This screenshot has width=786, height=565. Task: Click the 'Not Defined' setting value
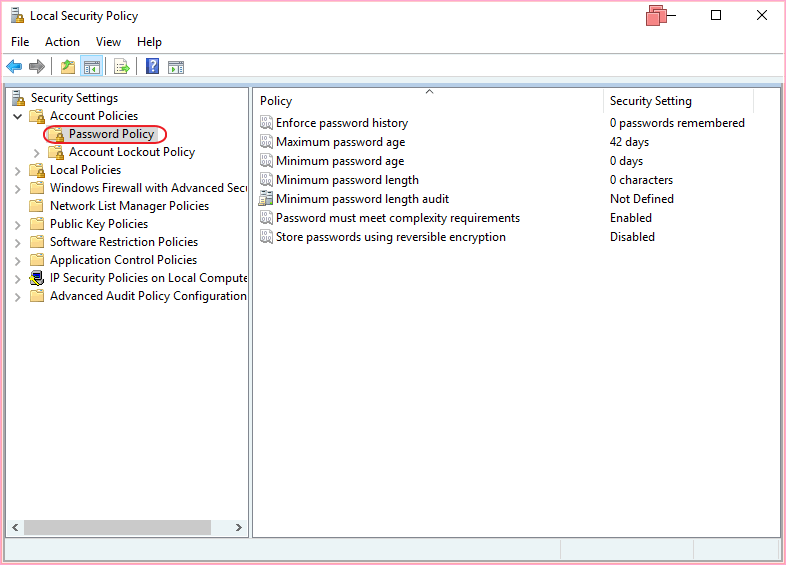tap(642, 199)
